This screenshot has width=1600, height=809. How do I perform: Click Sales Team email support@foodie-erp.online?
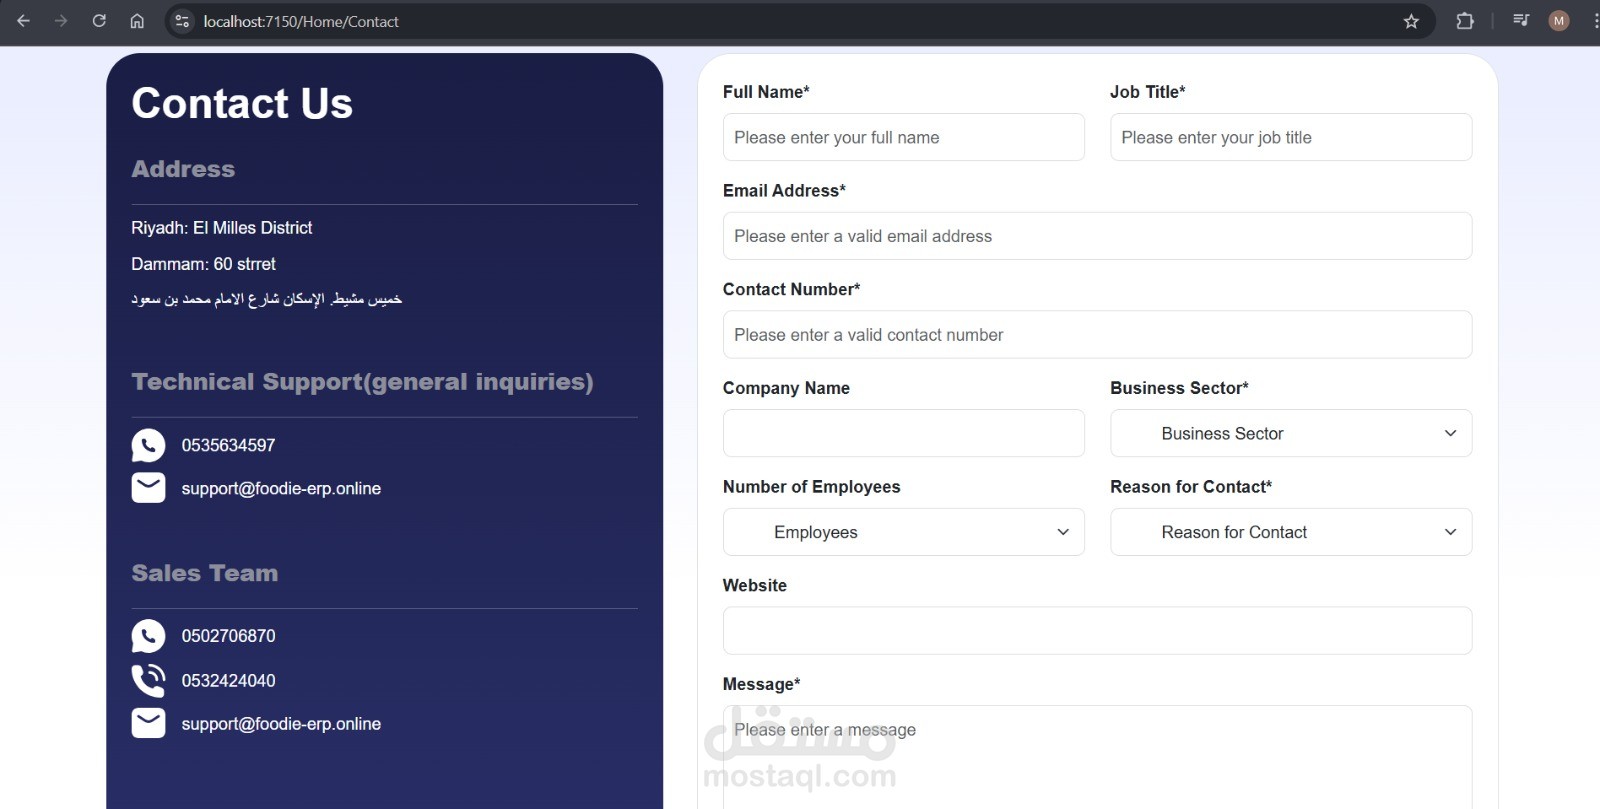point(281,724)
